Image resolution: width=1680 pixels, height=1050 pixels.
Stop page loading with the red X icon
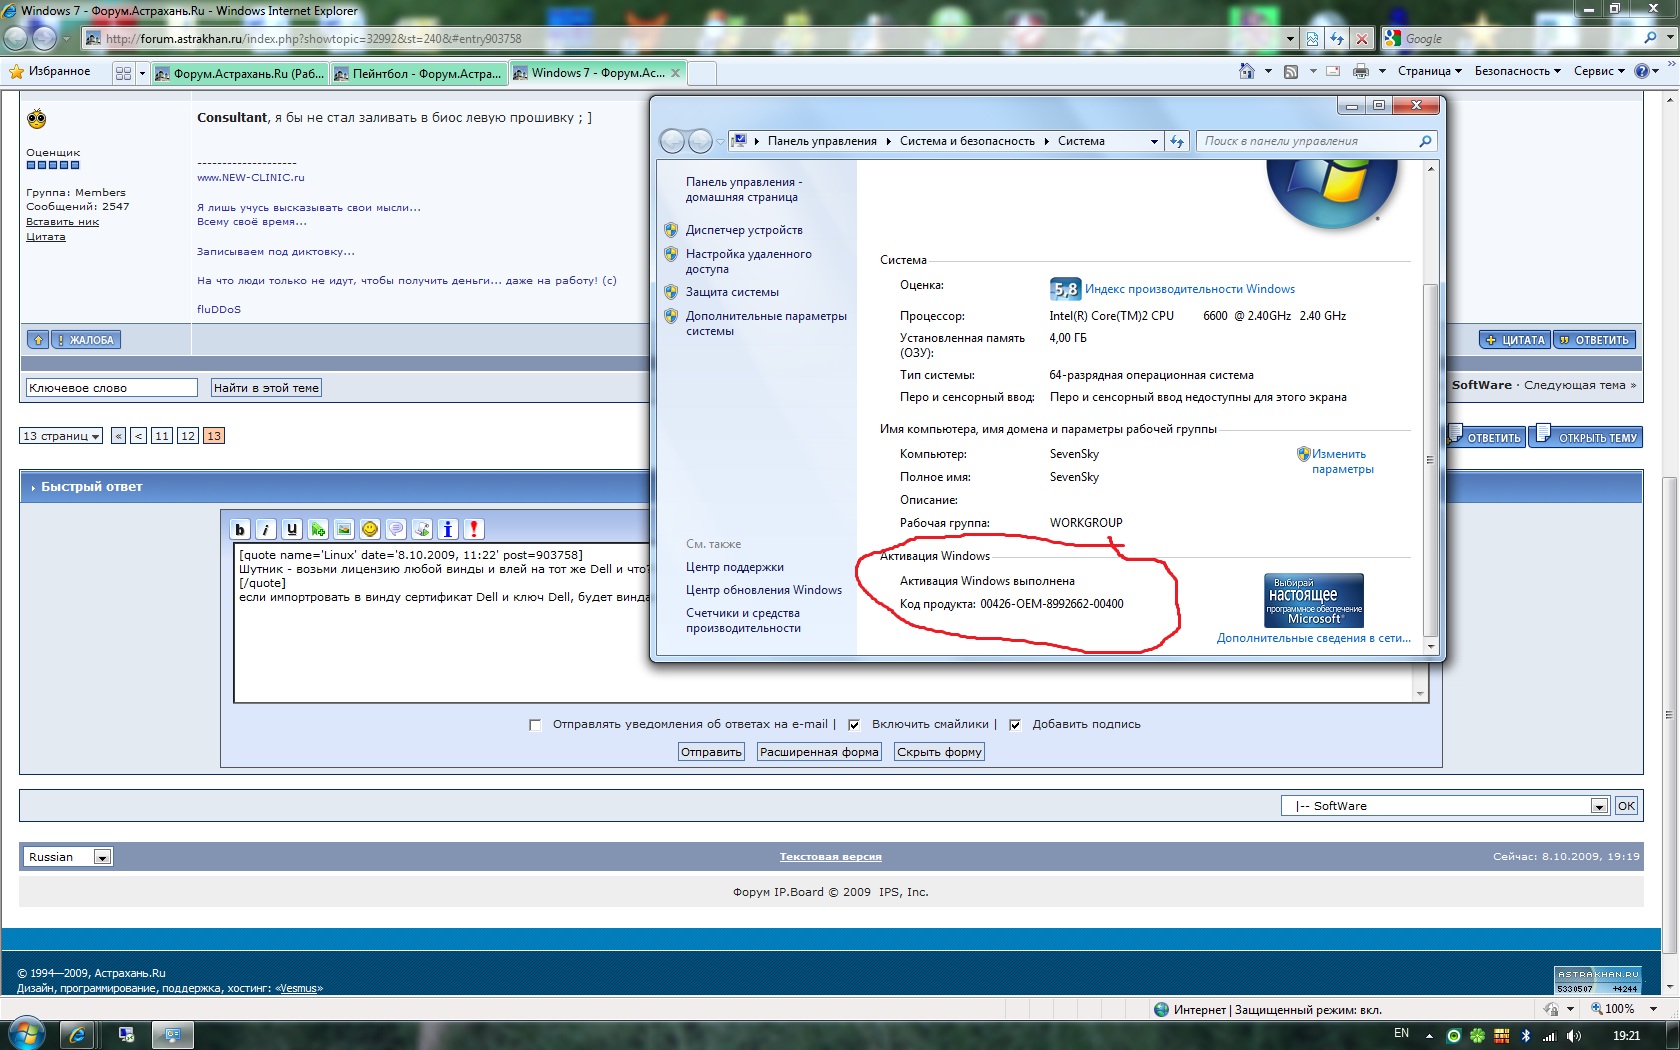coord(1362,38)
